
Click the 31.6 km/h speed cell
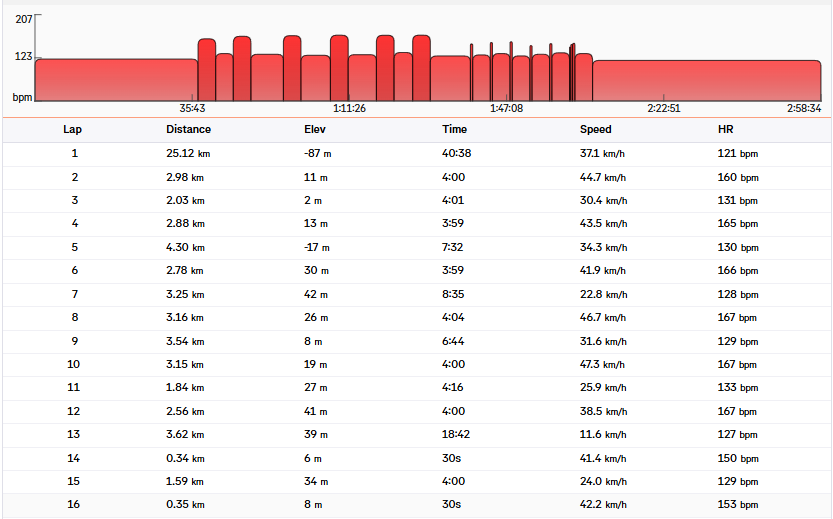click(603, 342)
